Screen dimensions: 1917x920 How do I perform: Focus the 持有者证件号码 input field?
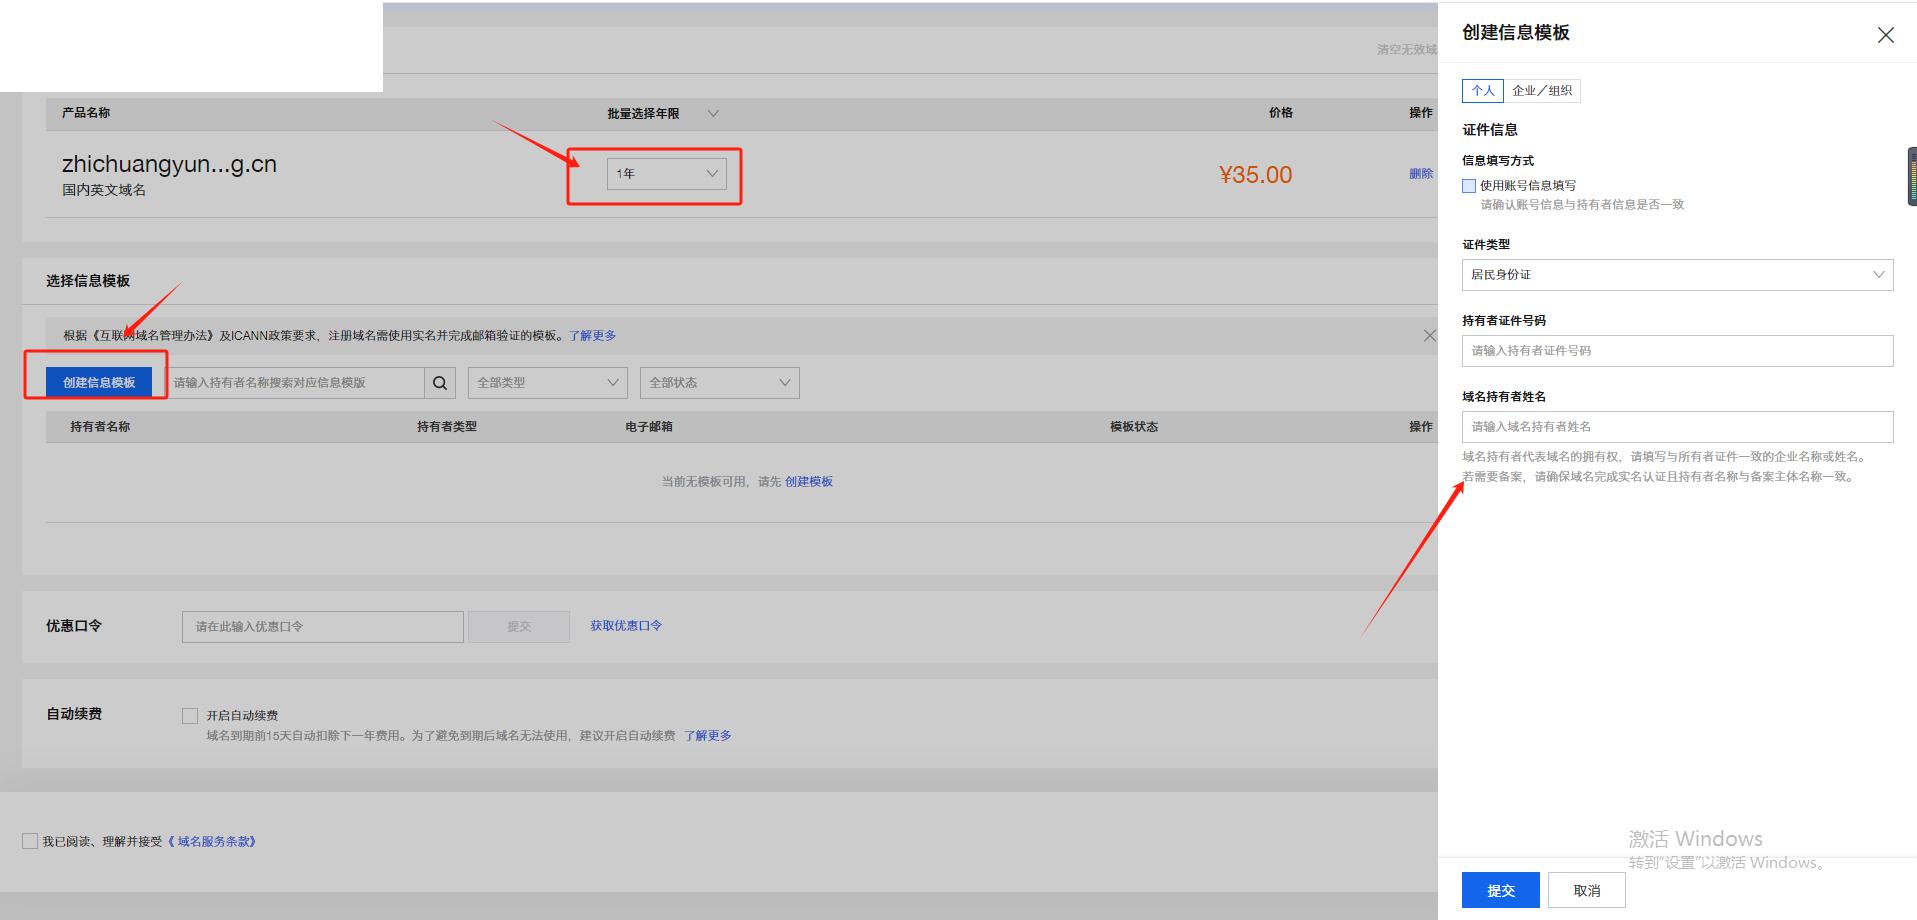[x=1676, y=351]
